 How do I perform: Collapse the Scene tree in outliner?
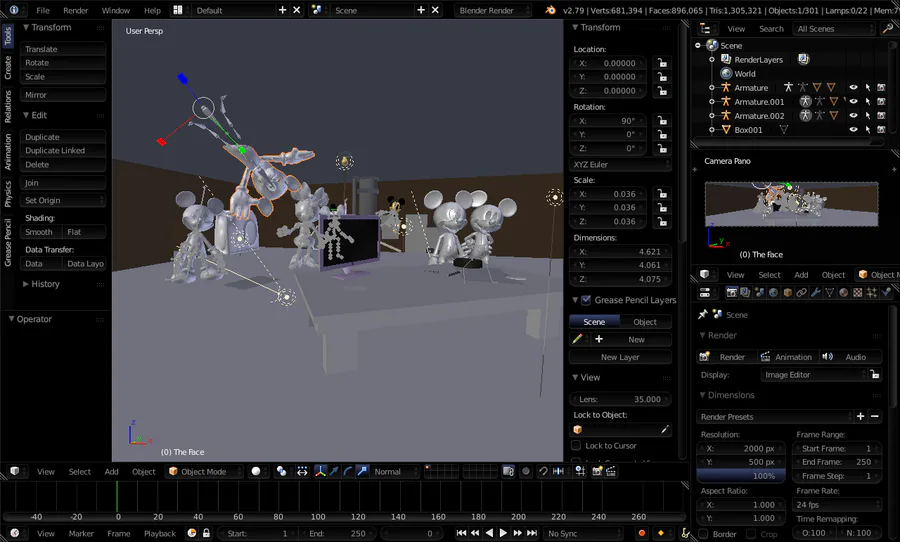click(x=698, y=45)
